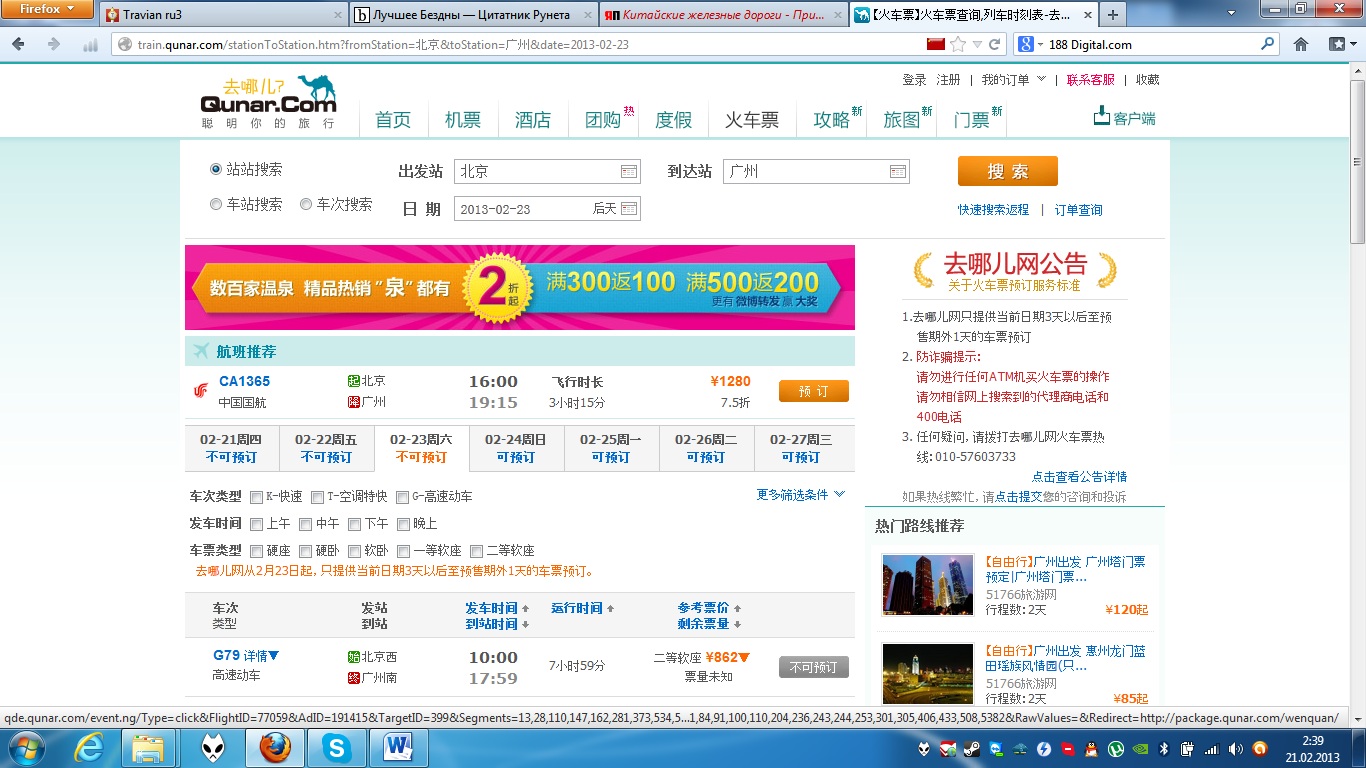1366x768 pixels.
Task: Click the Firefox home icon
Action: click(1301, 44)
